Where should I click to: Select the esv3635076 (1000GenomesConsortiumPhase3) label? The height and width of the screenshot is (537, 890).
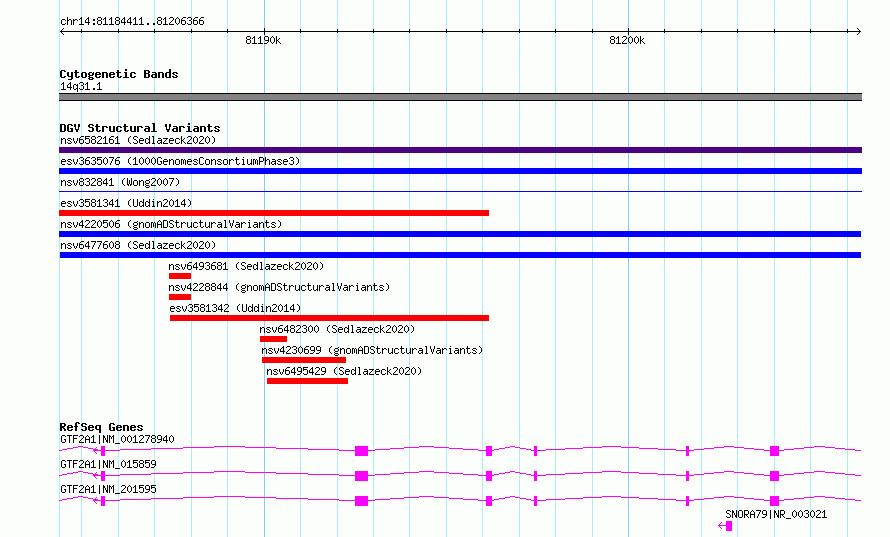click(x=180, y=161)
